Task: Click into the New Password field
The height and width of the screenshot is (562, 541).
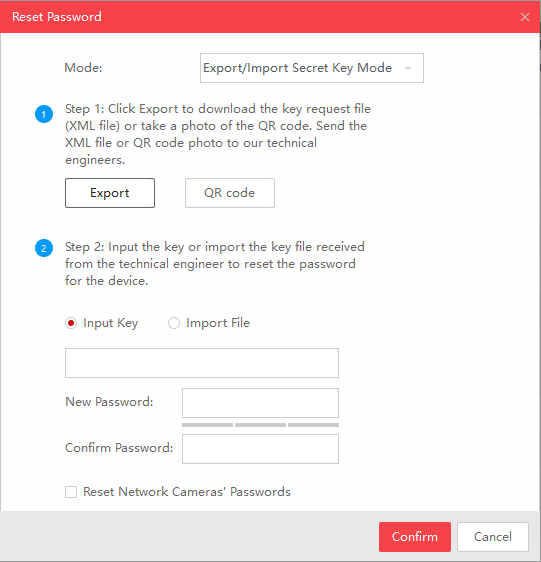Action: pos(260,403)
